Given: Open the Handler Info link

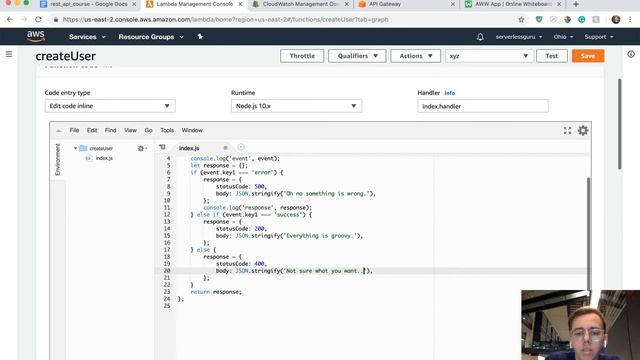Looking at the screenshot, I should point(449,93).
